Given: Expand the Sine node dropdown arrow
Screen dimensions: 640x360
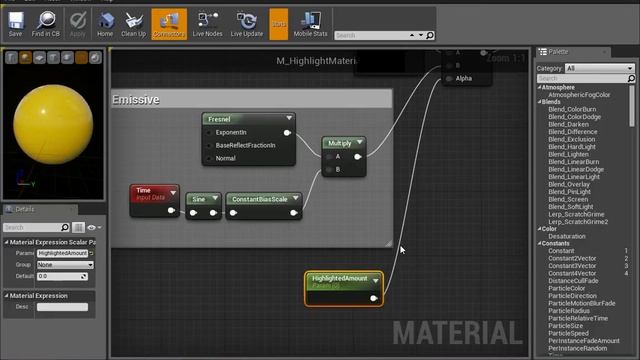Looking at the screenshot, I should pos(215,198).
